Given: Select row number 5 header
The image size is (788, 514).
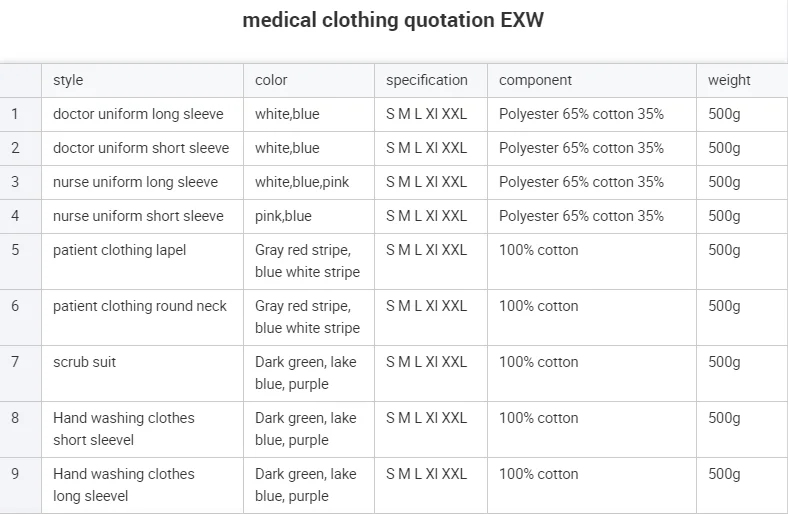Looking at the screenshot, I should (21, 261).
